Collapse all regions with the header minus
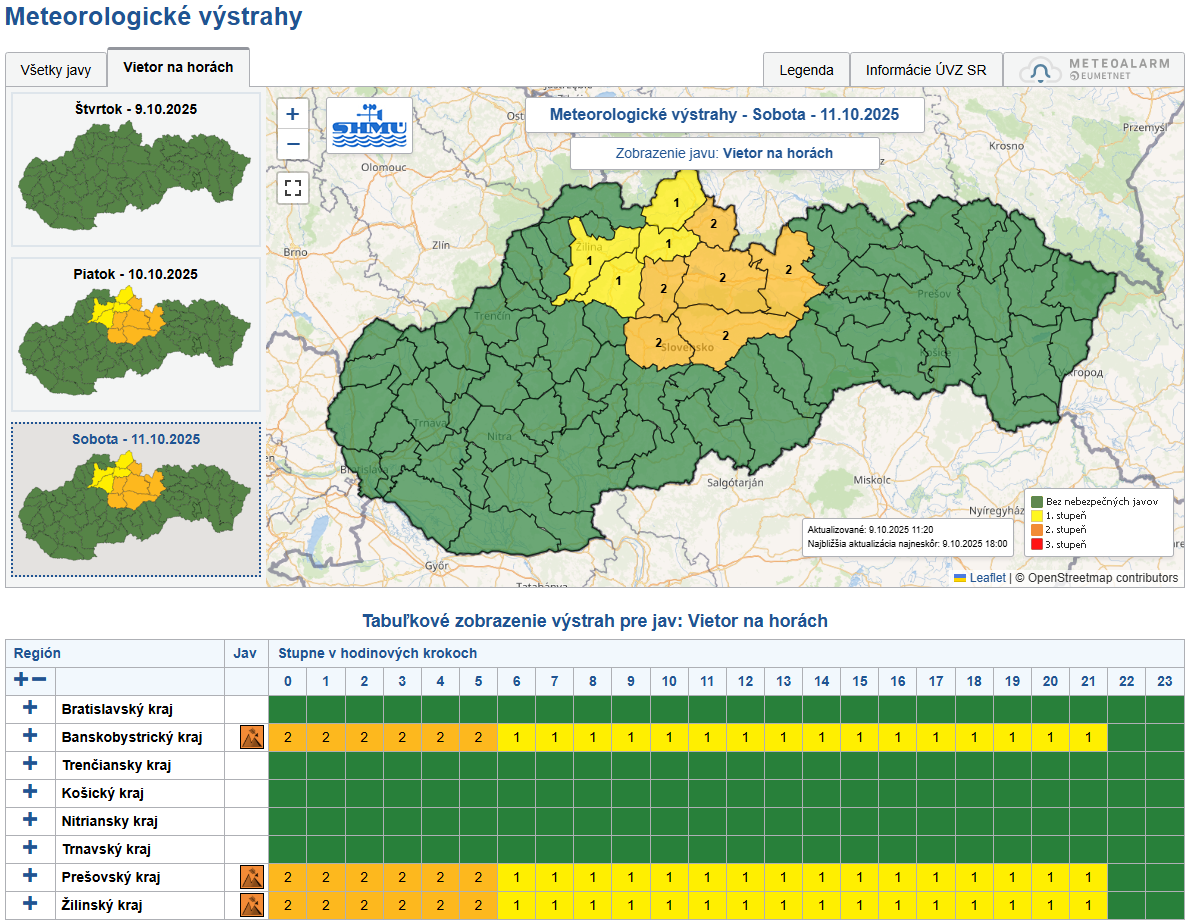 pos(39,680)
